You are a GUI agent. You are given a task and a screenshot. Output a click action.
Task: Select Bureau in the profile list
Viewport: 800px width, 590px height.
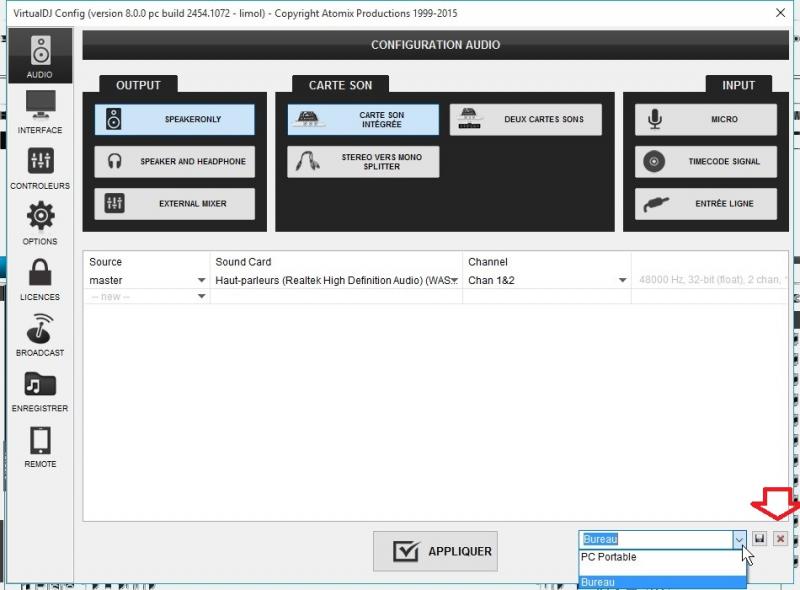(x=660, y=582)
